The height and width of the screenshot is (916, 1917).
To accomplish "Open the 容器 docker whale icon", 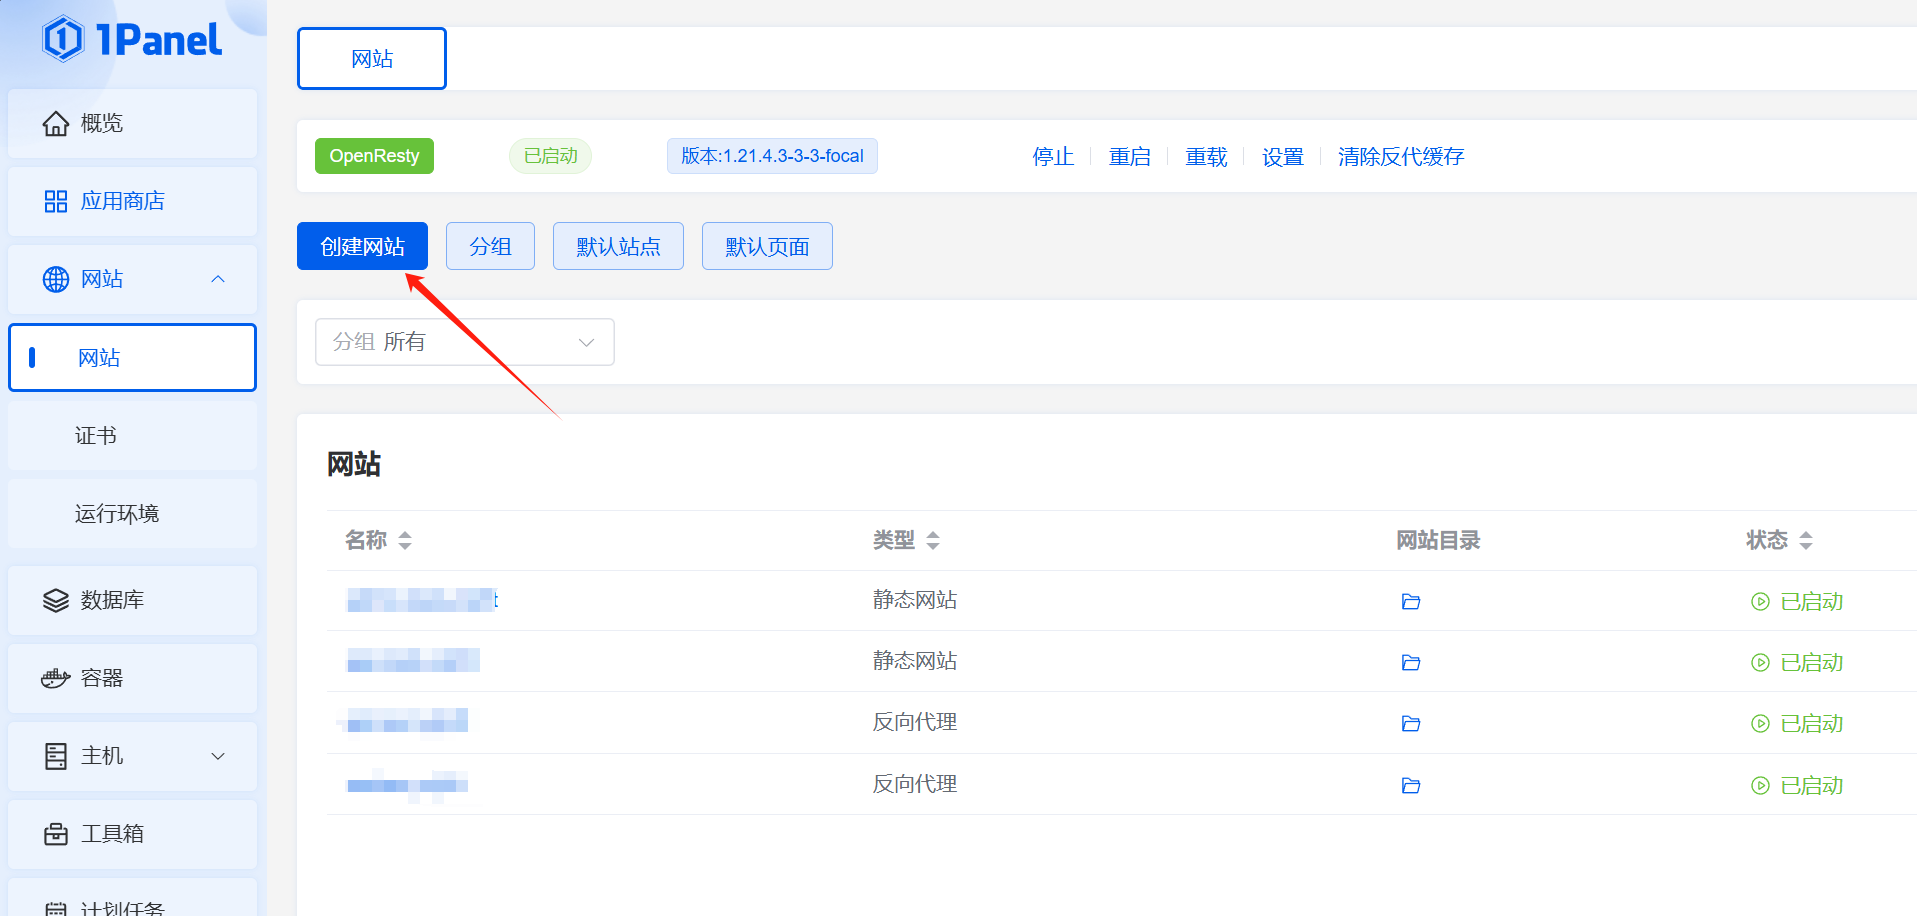I will click(x=56, y=678).
